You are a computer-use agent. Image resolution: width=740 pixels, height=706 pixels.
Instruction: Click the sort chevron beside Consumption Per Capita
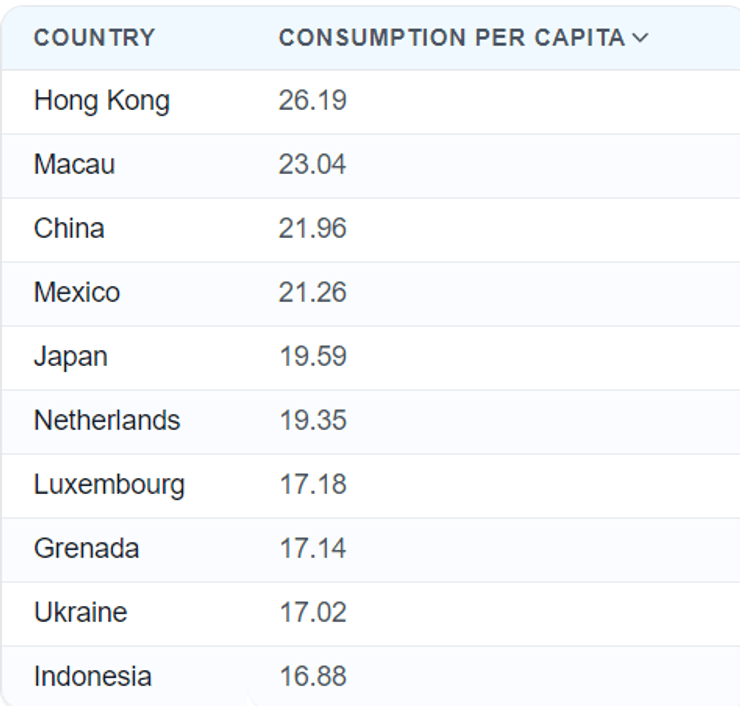coord(640,38)
